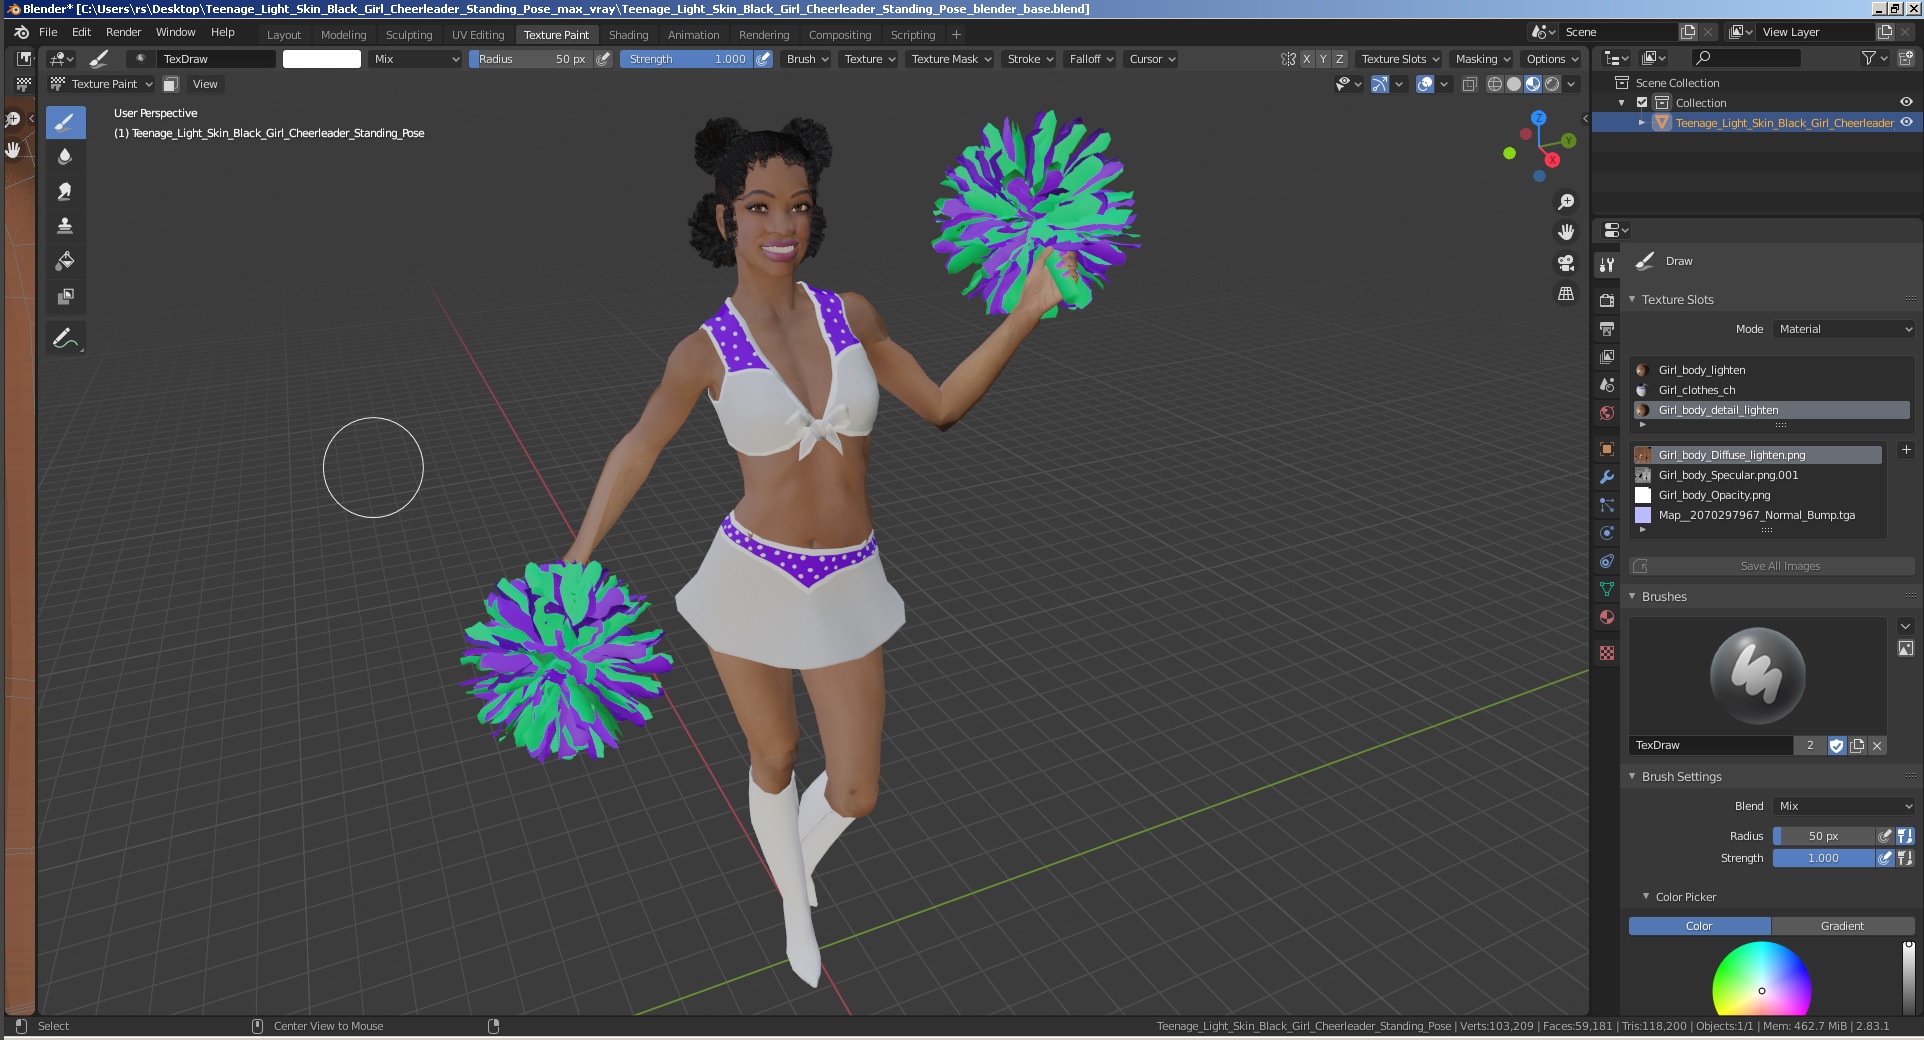Switch perspective/orthographic grid icon
Viewport: 1924px width, 1040px height.
coord(1566,294)
